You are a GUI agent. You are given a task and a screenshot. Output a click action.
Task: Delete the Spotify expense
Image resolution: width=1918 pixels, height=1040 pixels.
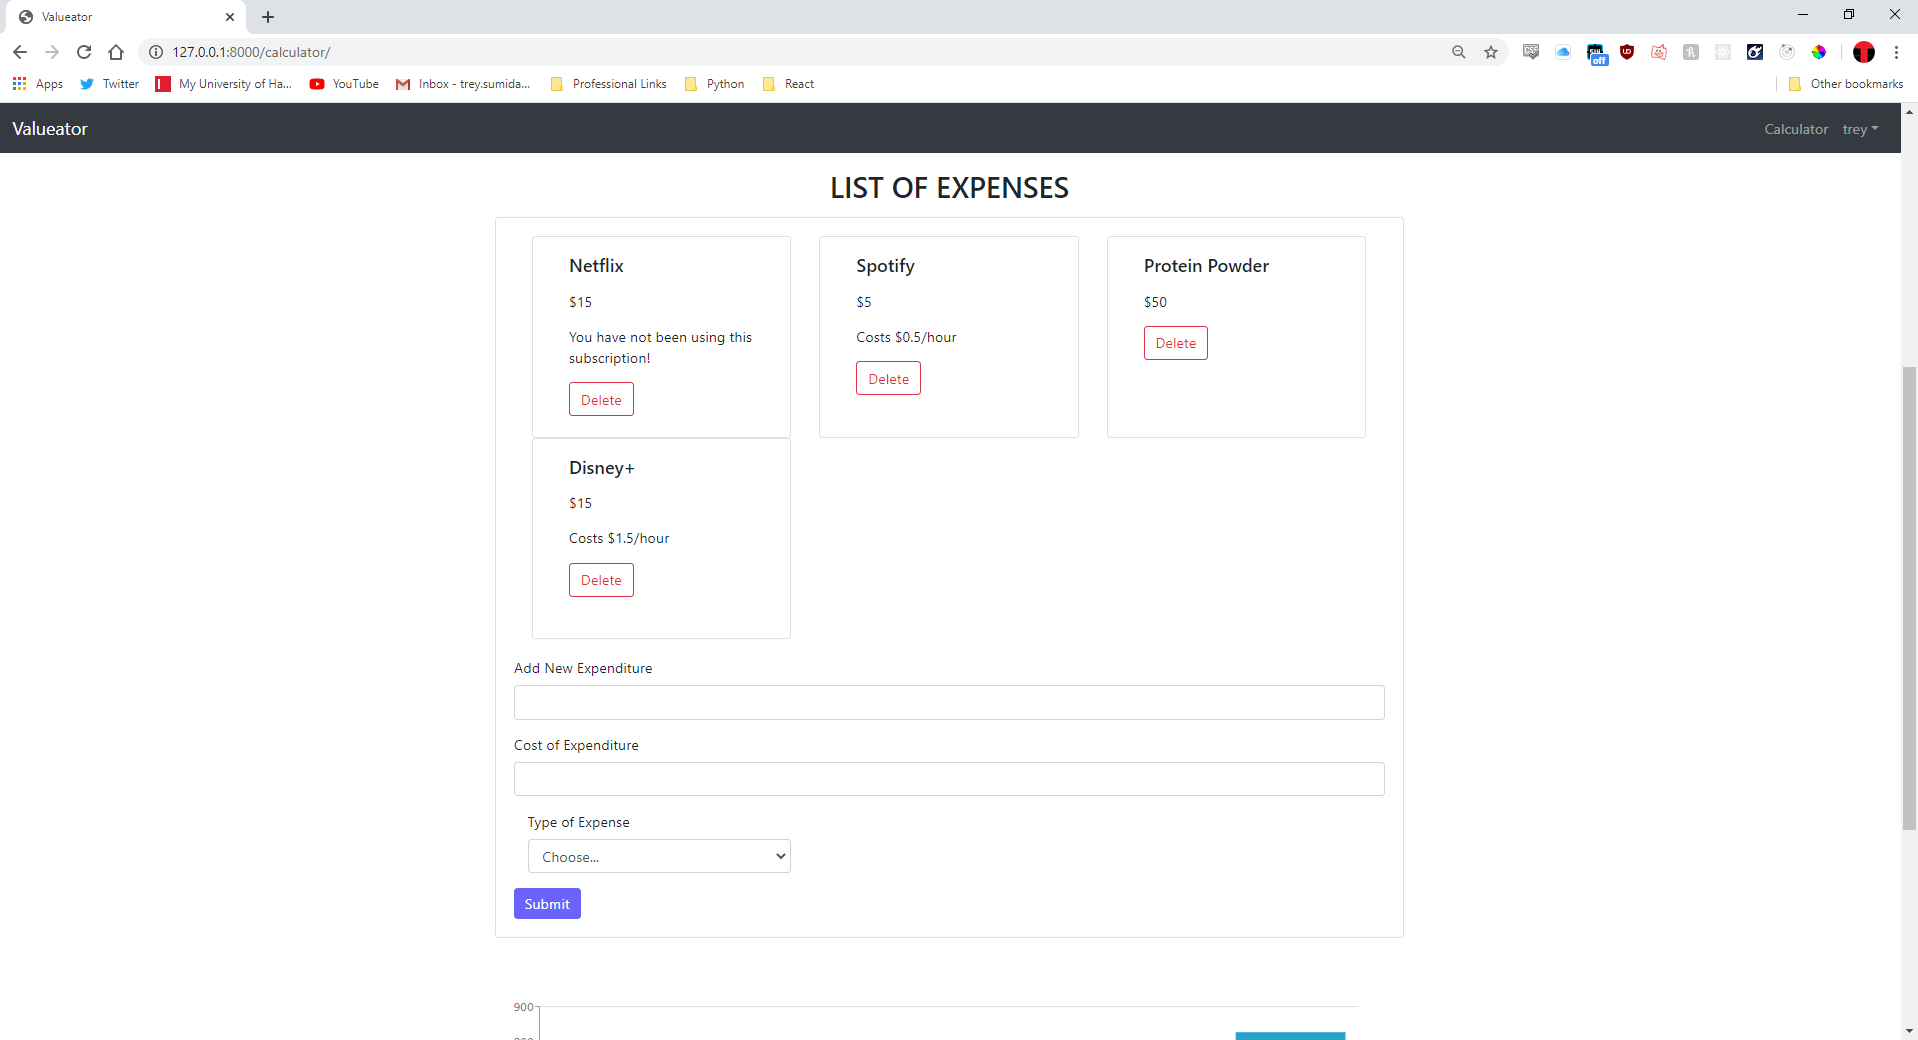tap(888, 379)
